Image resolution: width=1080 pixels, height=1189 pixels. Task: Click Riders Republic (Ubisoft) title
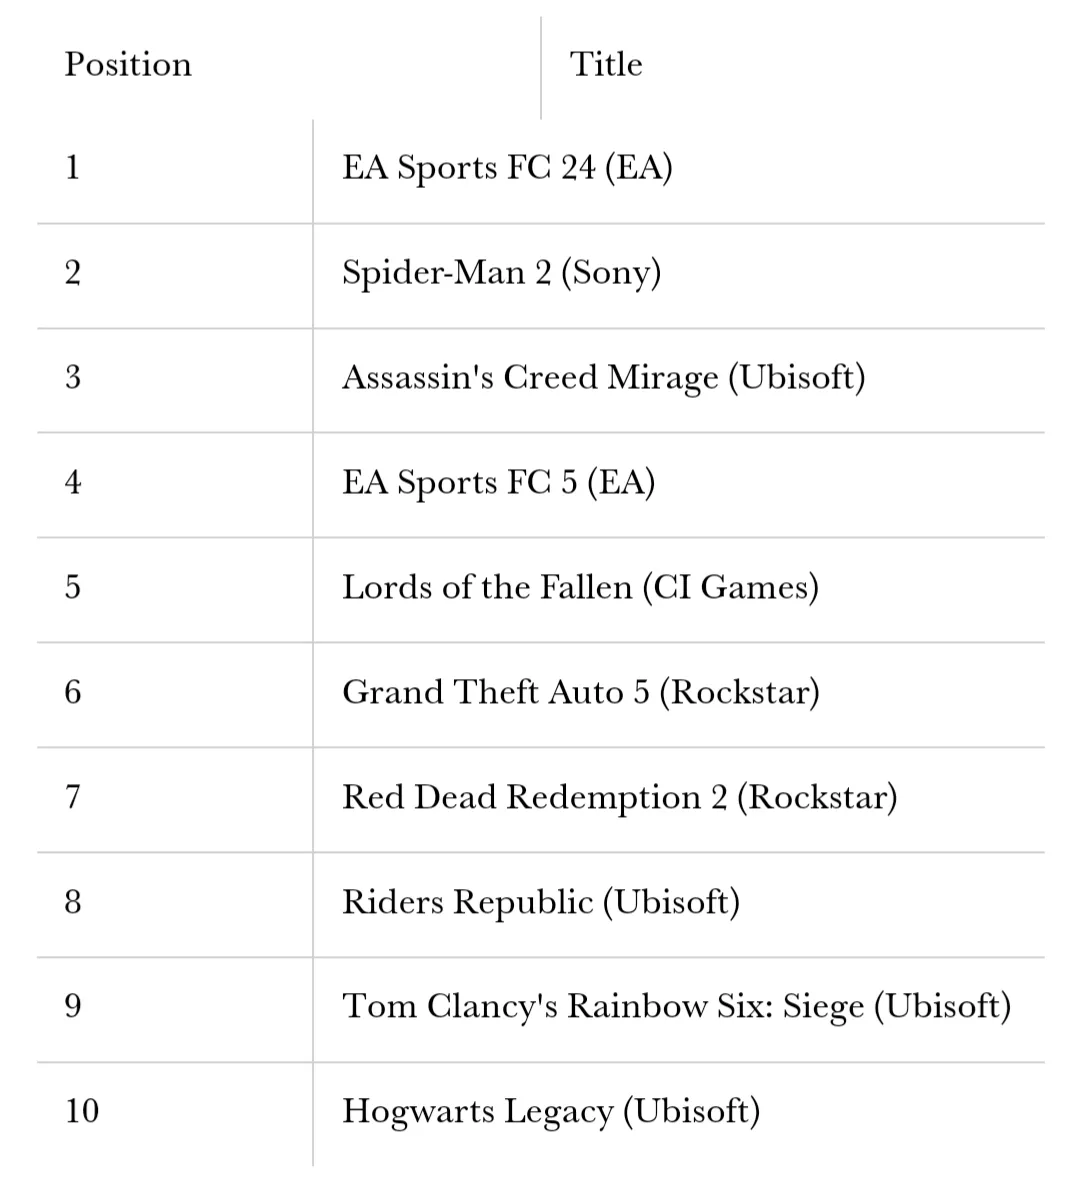[541, 902]
